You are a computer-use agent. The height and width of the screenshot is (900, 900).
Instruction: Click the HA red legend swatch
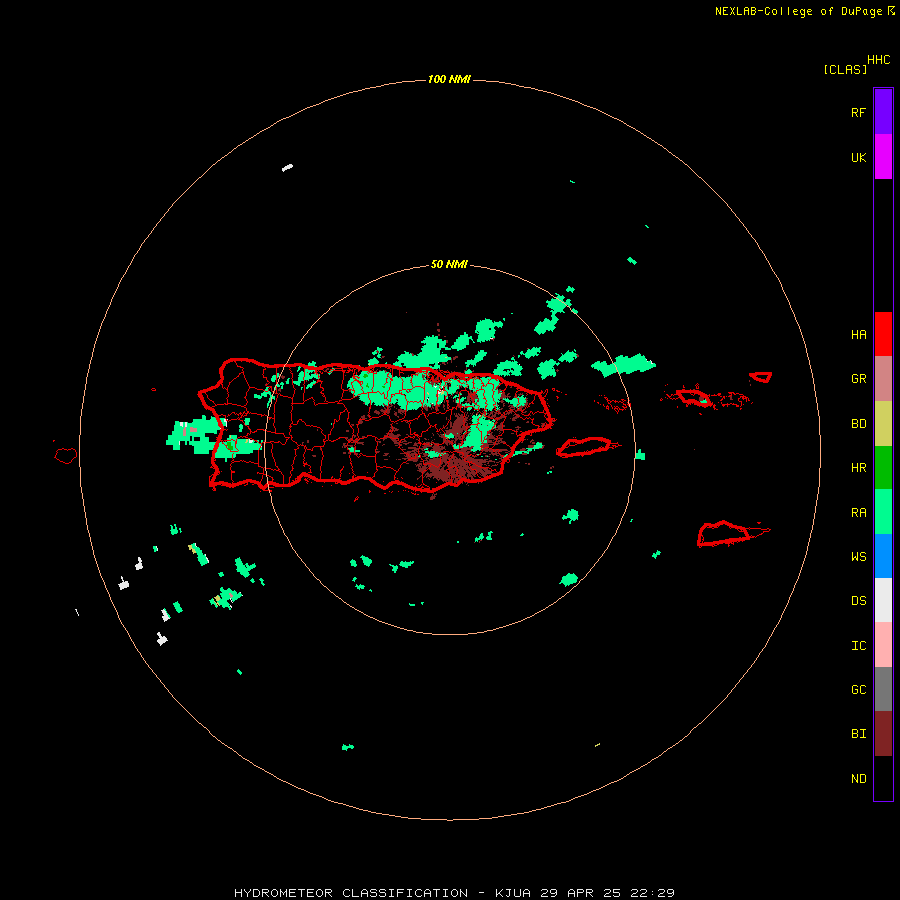click(x=883, y=334)
